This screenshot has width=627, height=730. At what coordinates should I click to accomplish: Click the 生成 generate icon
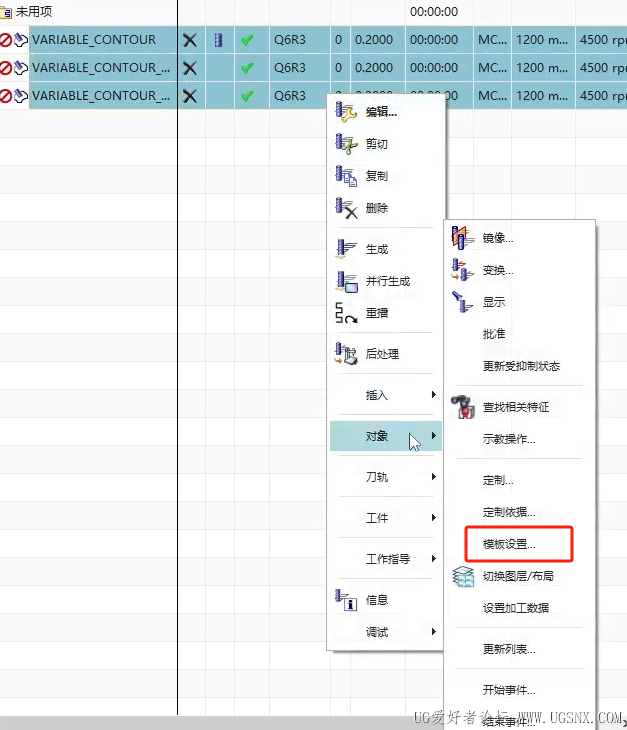pos(346,249)
